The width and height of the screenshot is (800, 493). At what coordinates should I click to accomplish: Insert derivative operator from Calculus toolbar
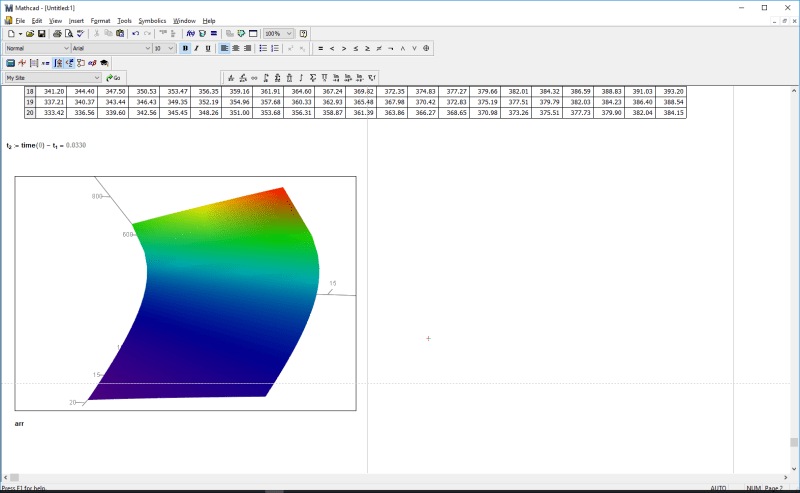pos(231,78)
